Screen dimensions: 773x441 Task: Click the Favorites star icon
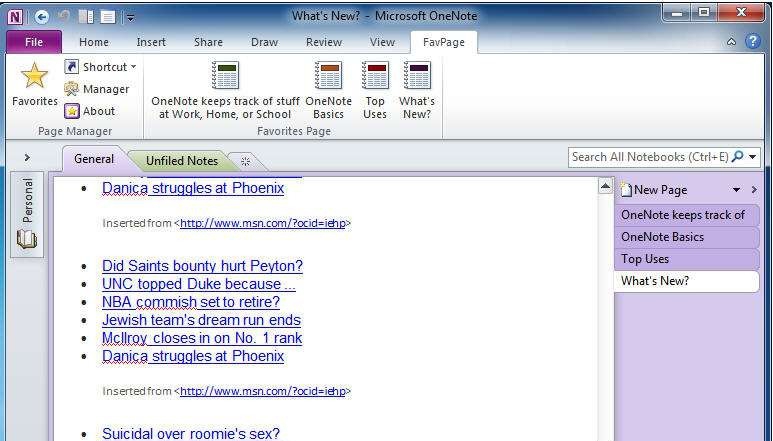[x=35, y=75]
